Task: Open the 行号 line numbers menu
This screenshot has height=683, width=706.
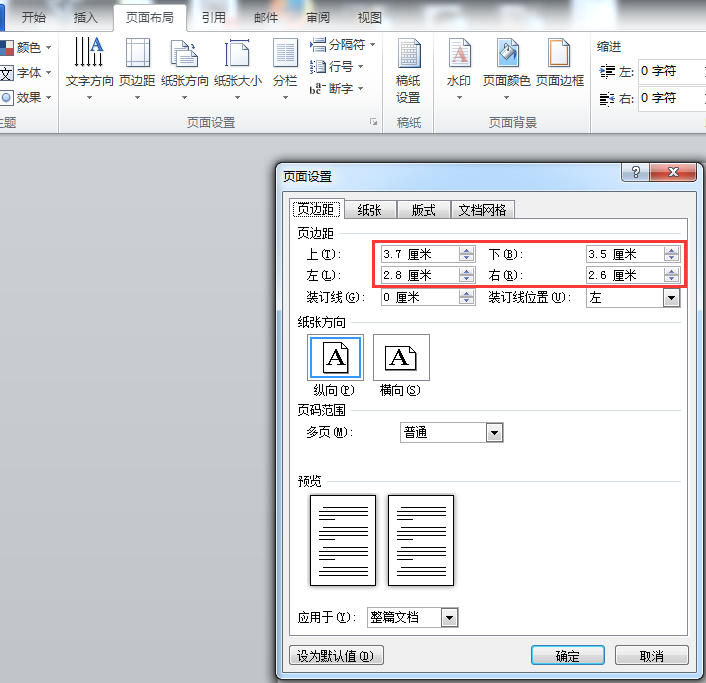Action: coord(336,67)
